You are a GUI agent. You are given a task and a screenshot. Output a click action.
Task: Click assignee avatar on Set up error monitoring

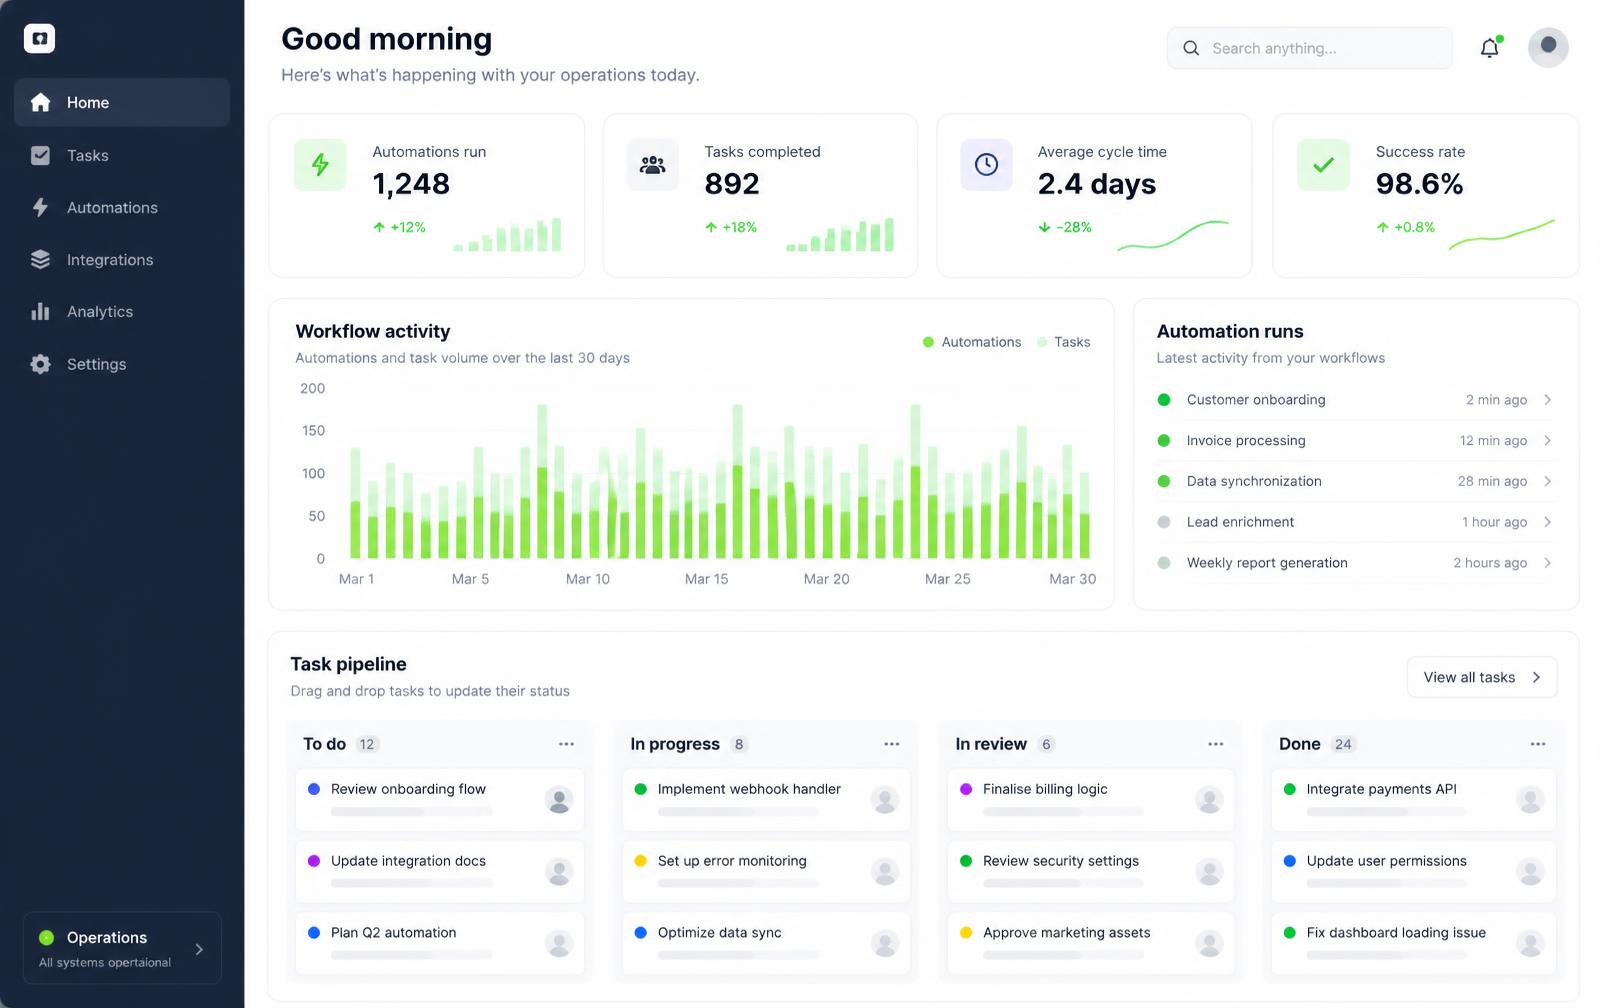tap(884, 872)
